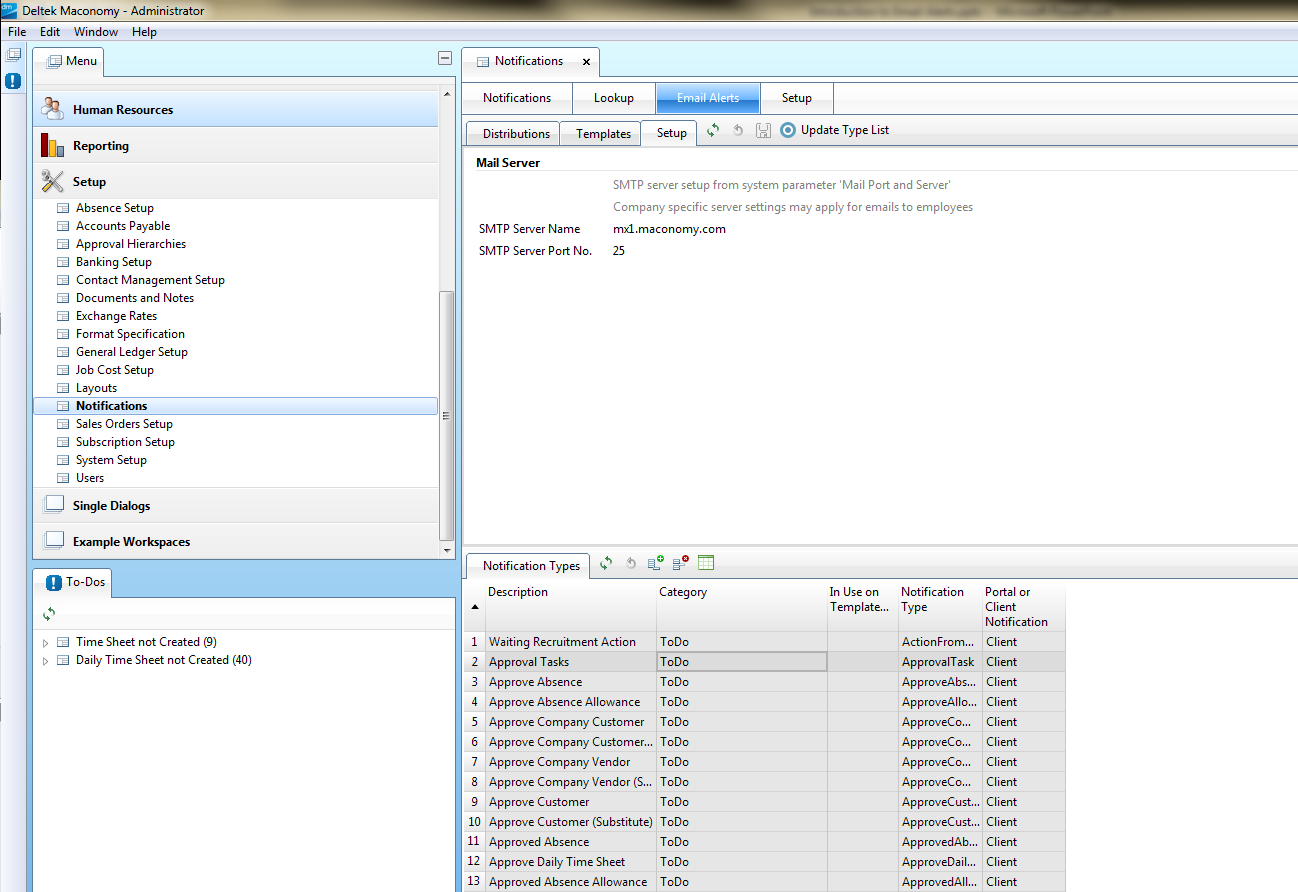Click add row icon in Notification Types toolbar

(656, 564)
